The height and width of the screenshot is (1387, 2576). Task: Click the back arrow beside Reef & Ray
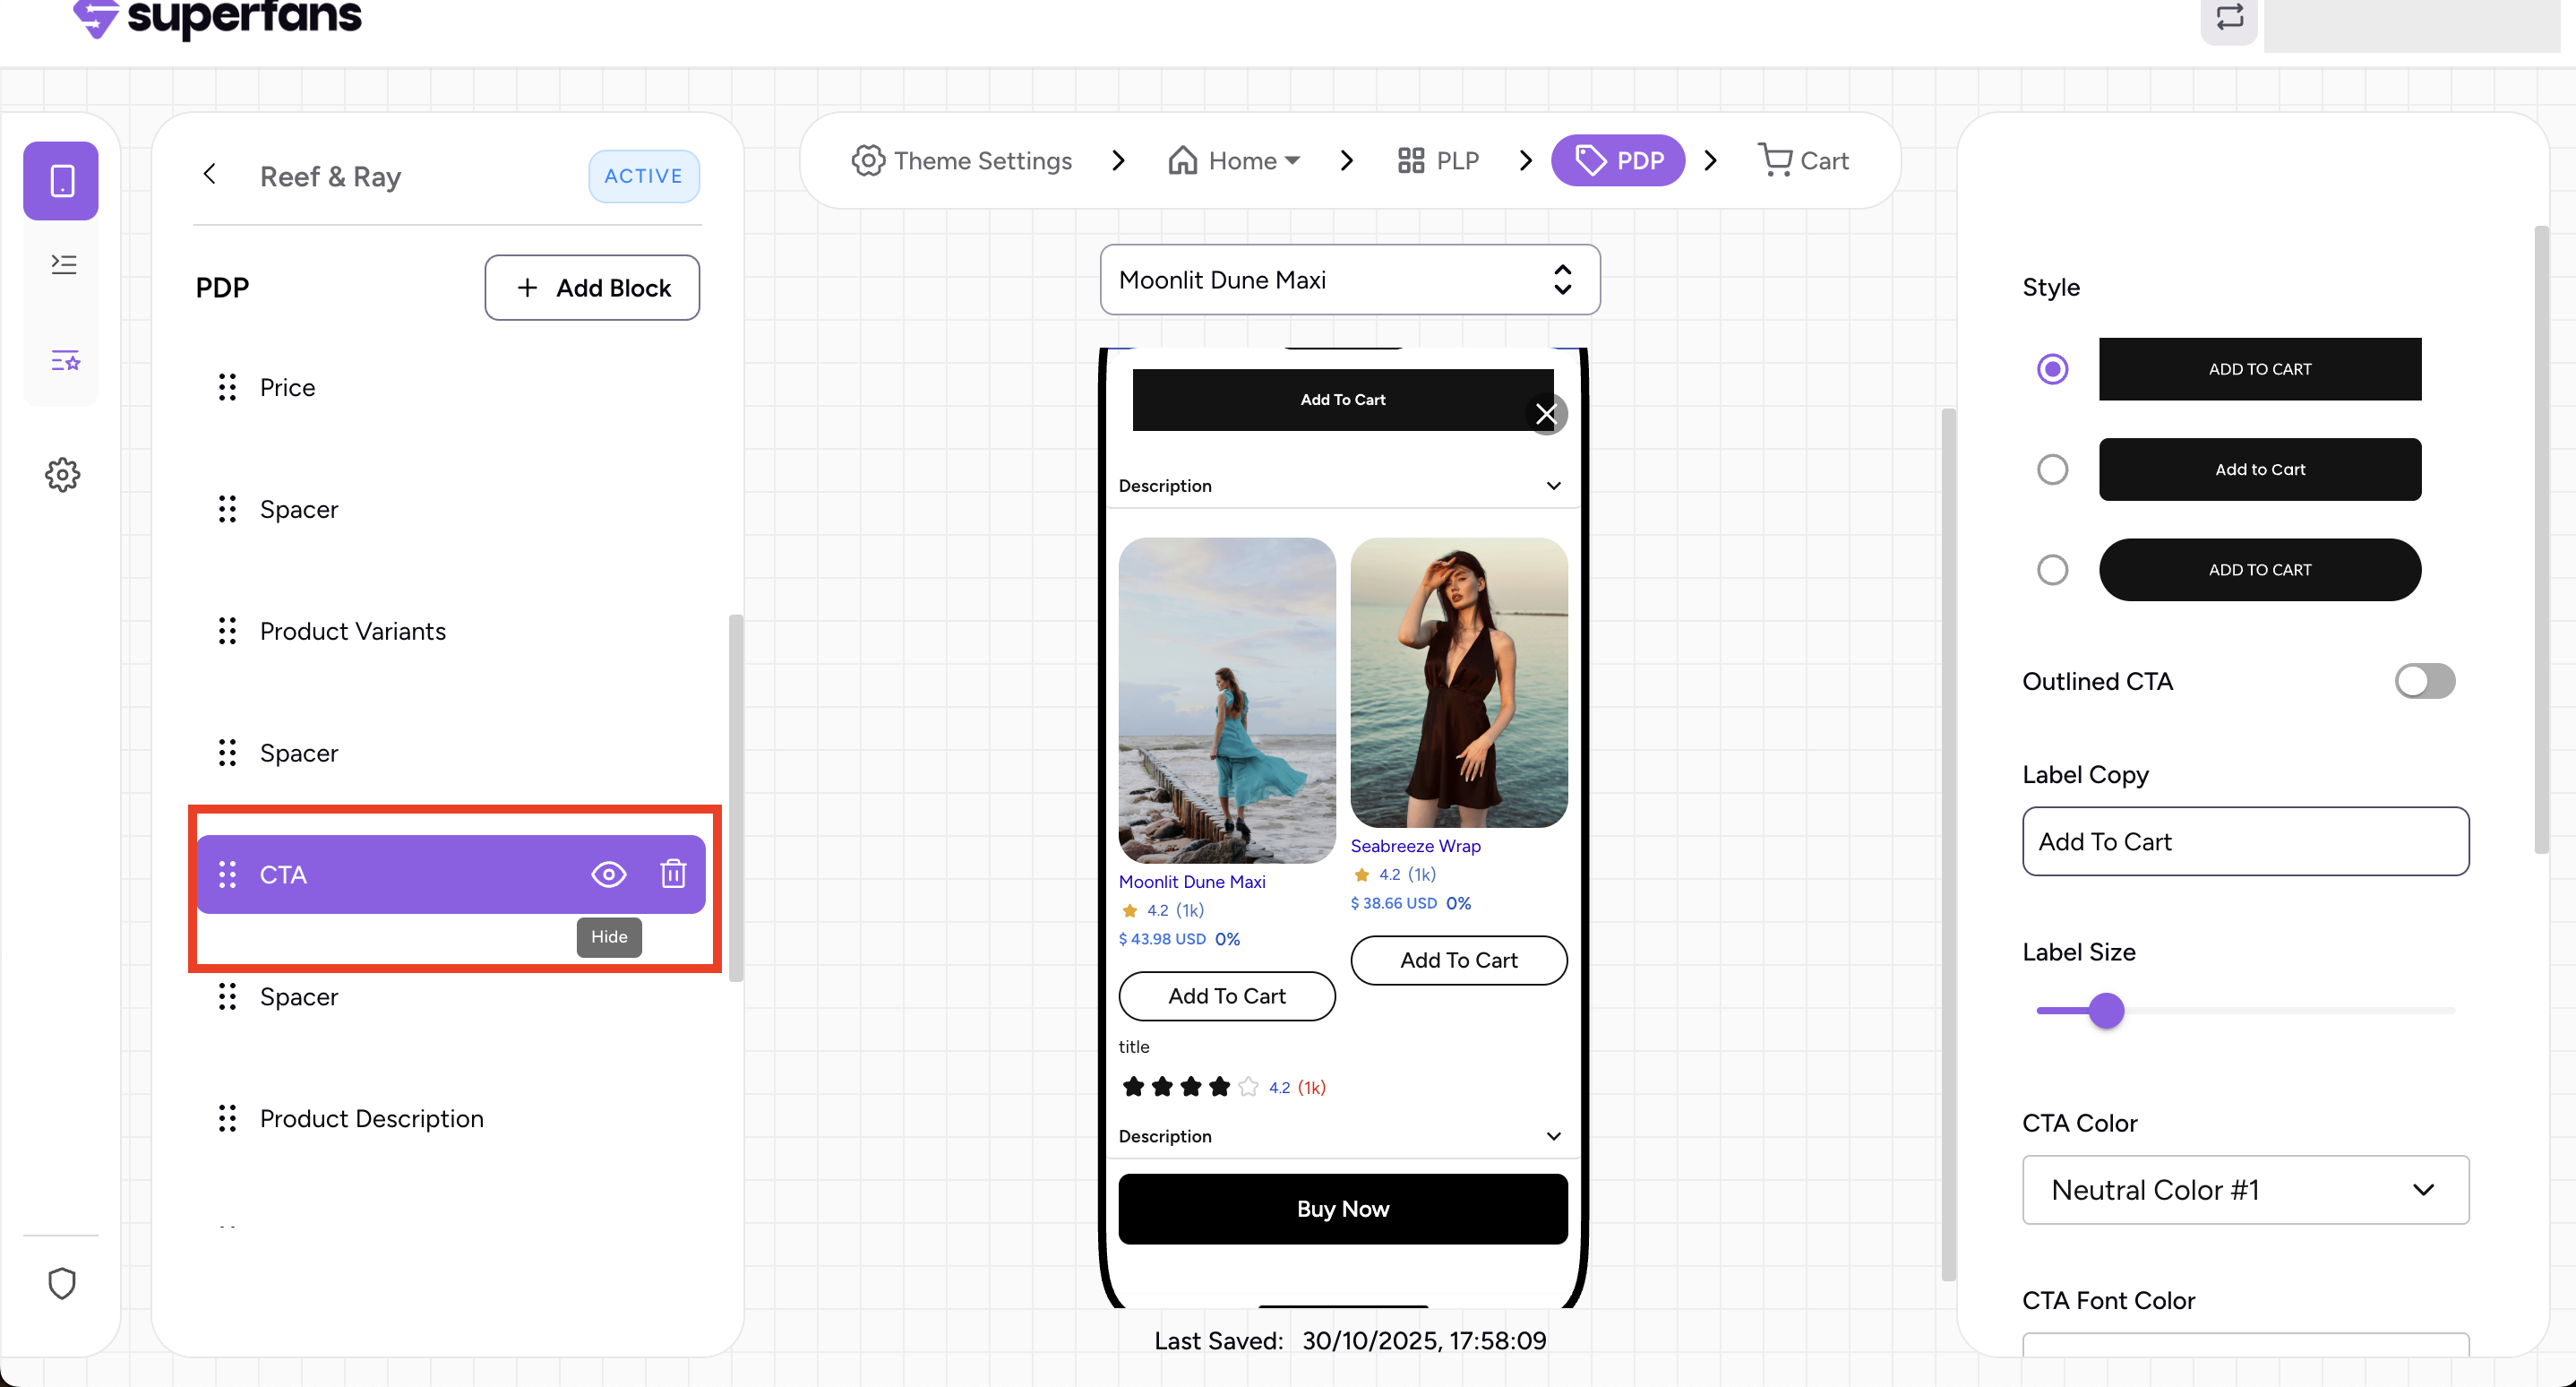click(x=209, y=174)
